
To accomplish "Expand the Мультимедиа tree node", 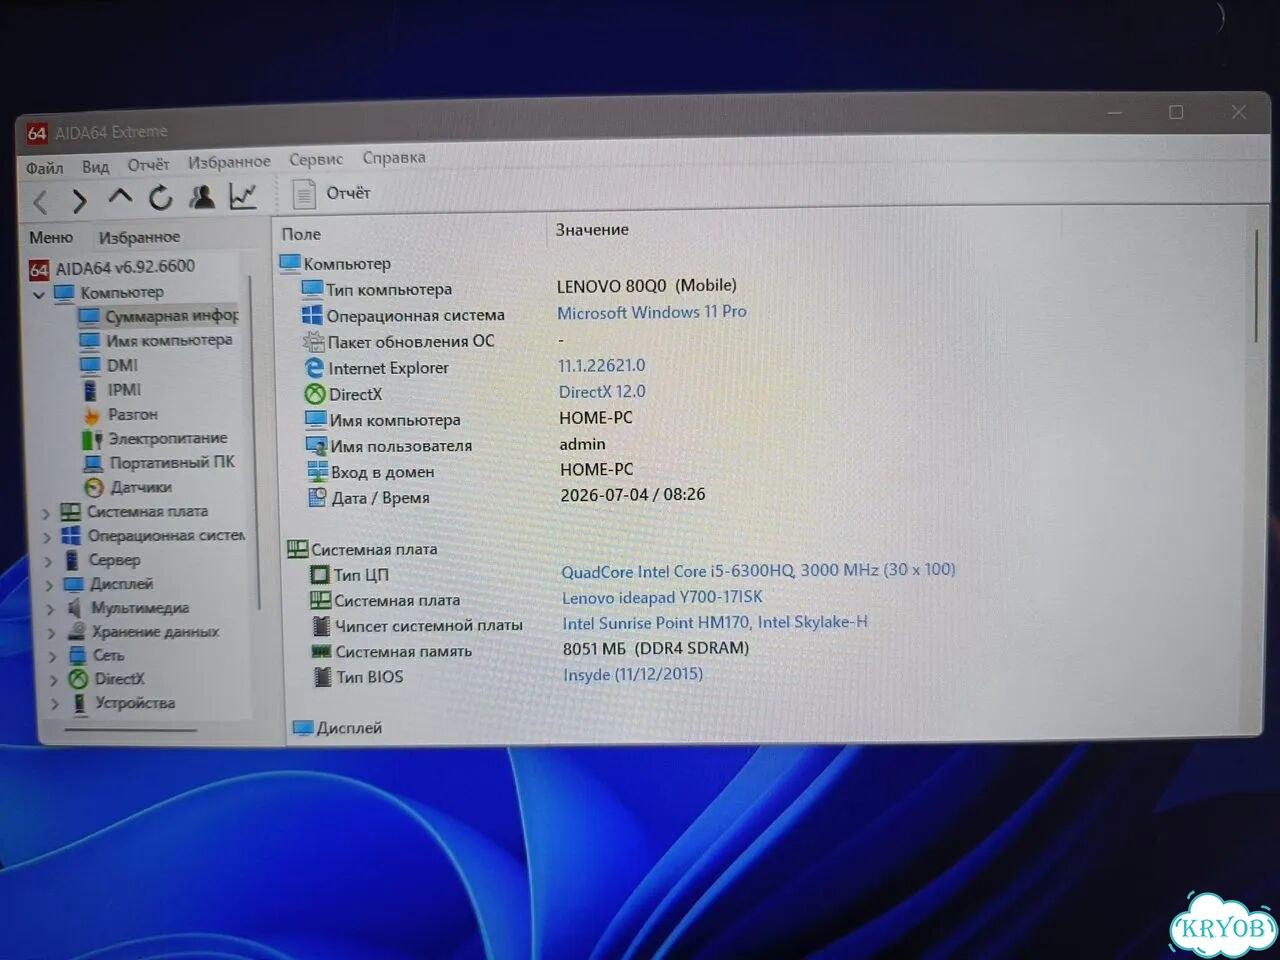I will pos(50,609).
